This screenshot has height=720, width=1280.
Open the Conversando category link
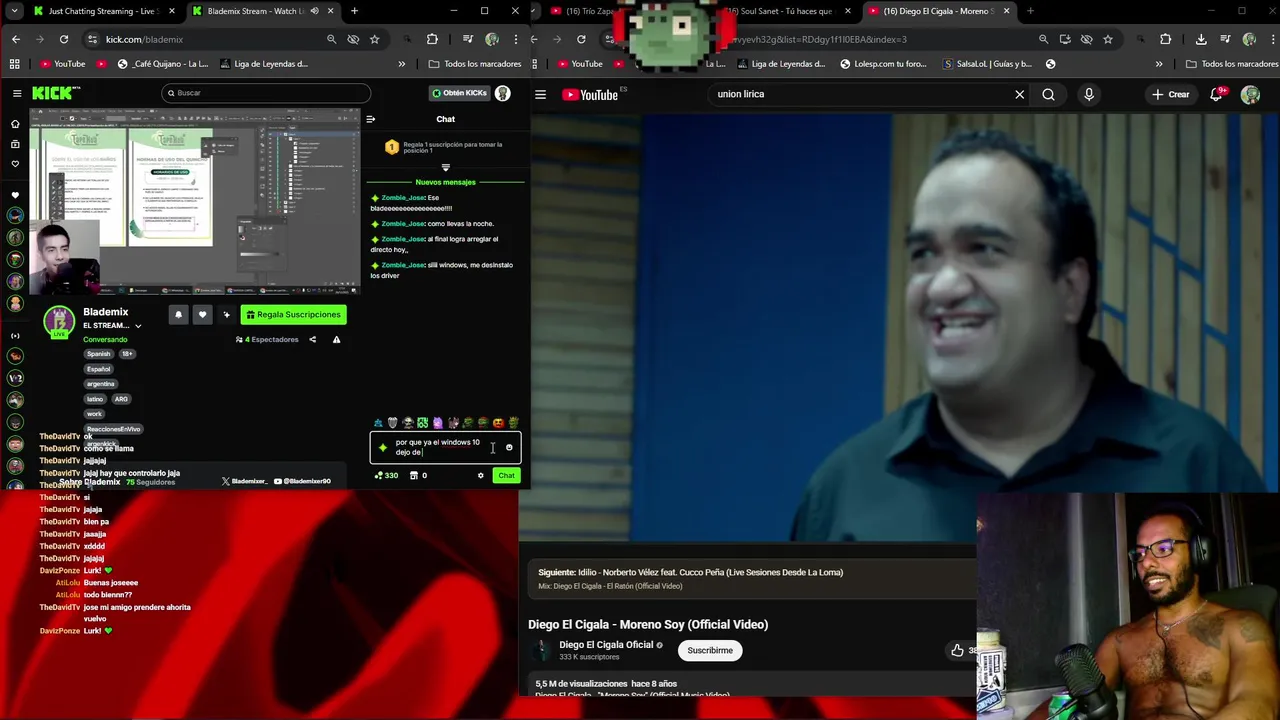coord(105,340)
